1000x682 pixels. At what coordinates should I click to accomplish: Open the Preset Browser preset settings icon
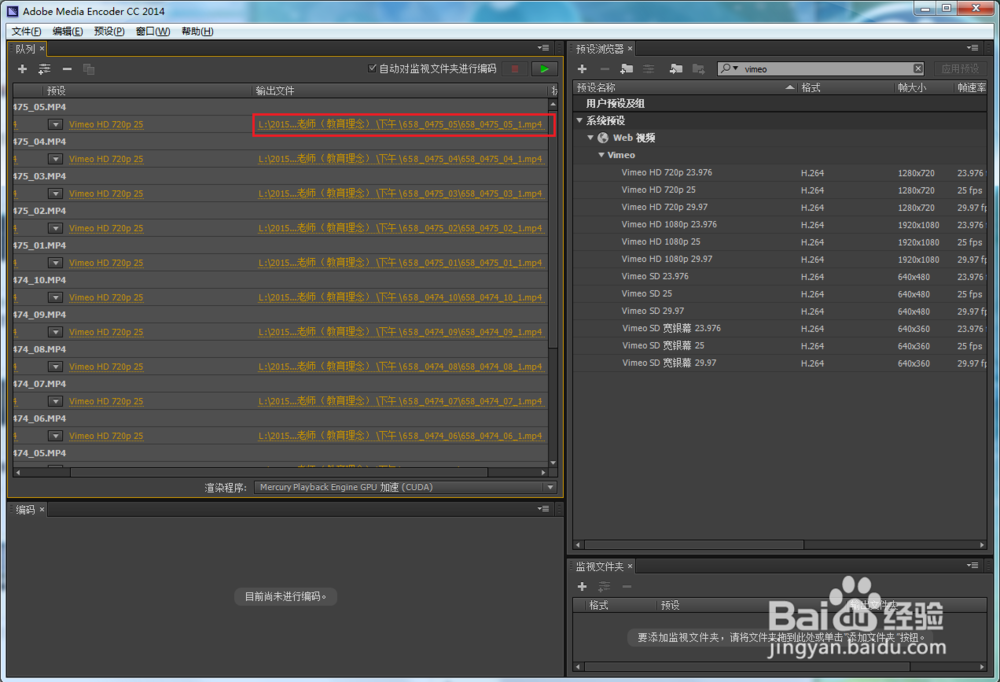click(649, 69)
